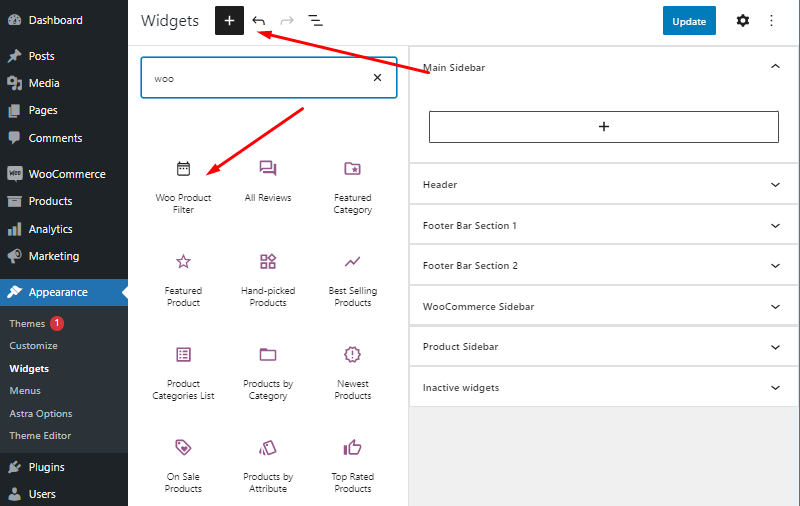Open the options three-dot menu

coord(771,20)
